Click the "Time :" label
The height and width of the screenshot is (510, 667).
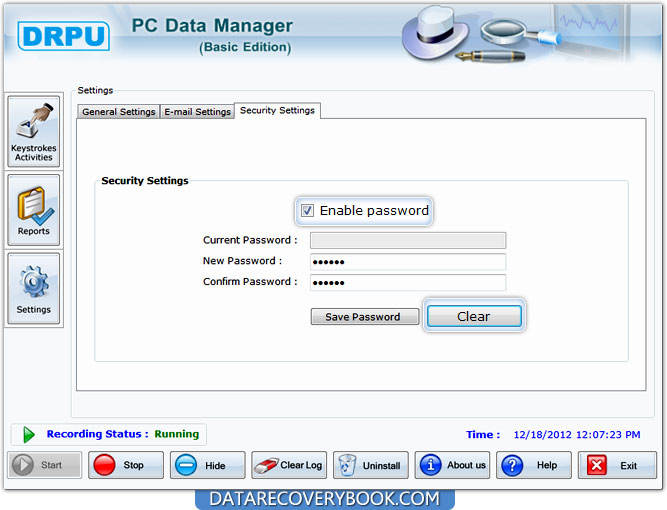coord(483,434)
